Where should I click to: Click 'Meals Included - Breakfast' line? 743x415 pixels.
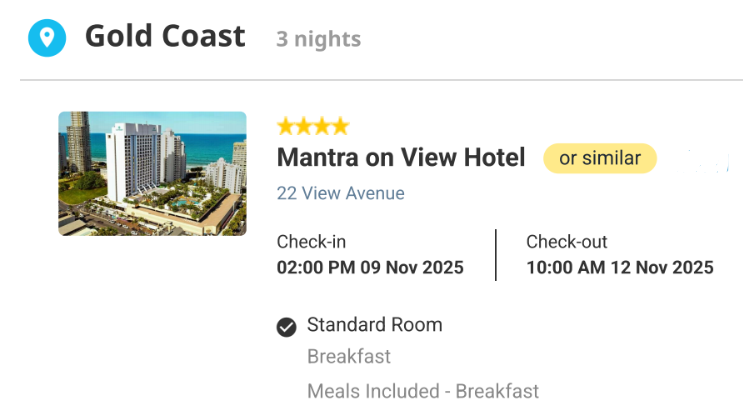[423, 391]
